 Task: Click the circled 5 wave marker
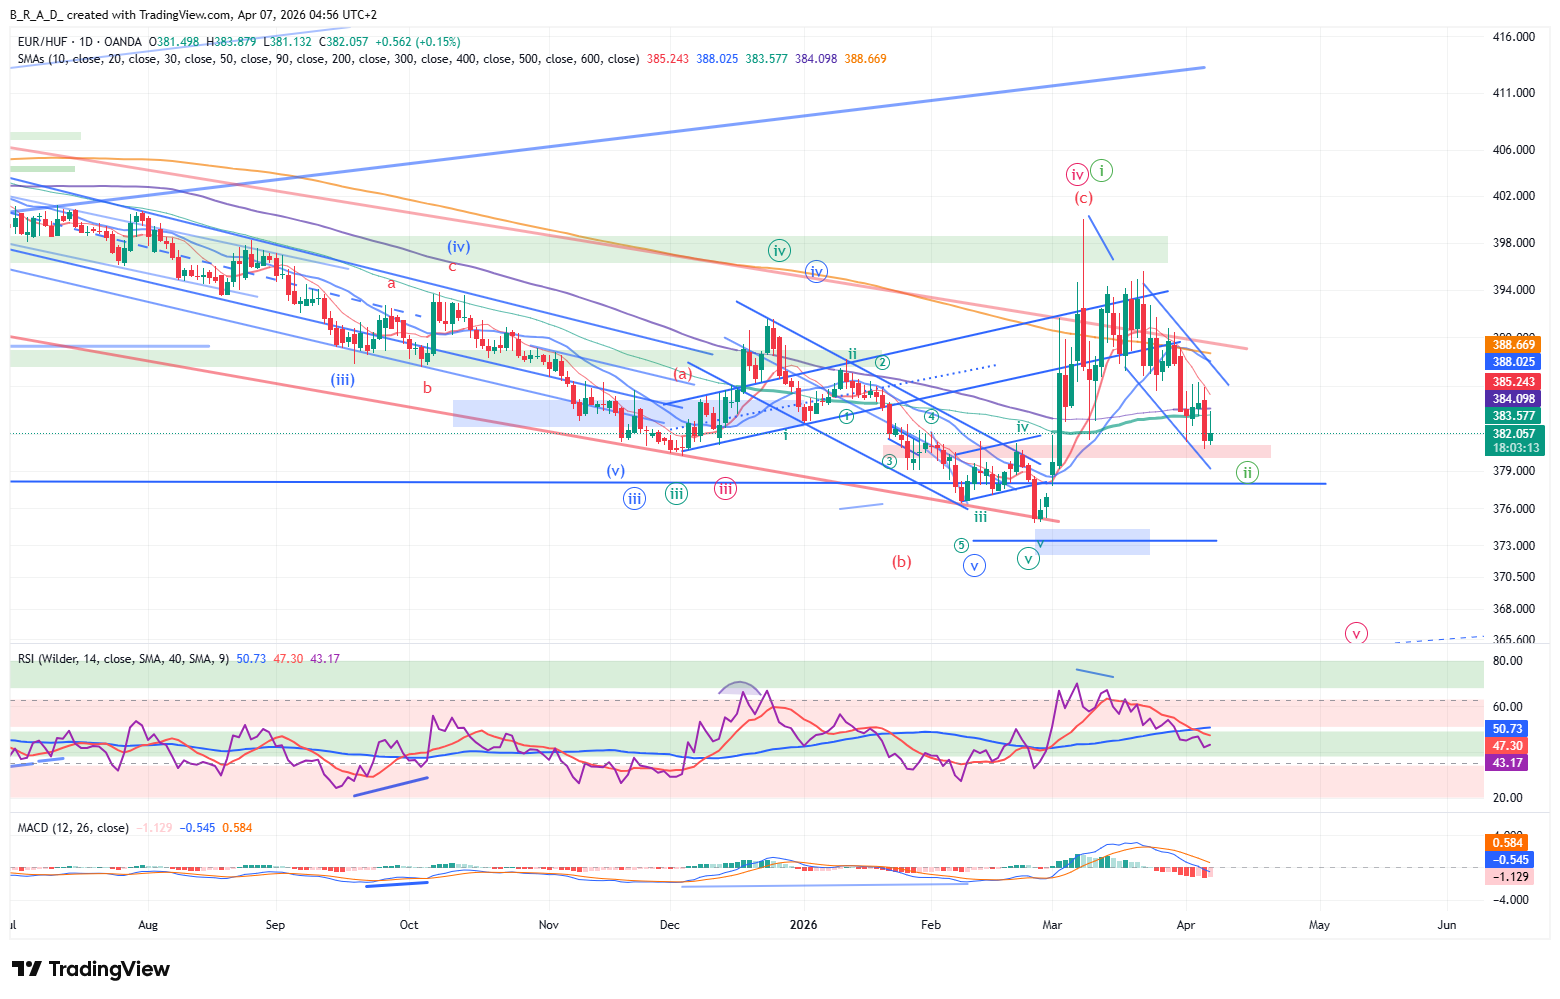tap(961, 545)
